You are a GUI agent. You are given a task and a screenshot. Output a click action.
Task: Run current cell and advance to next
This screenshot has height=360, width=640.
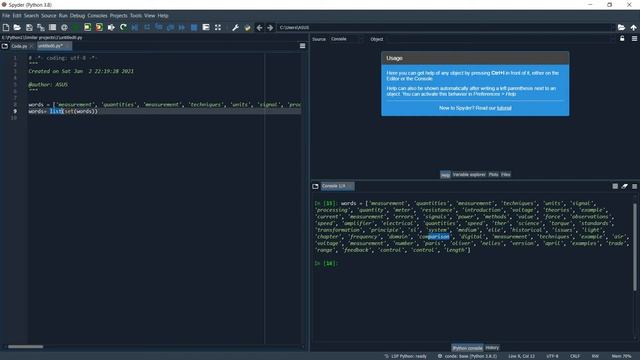click(x=99, y=27)
